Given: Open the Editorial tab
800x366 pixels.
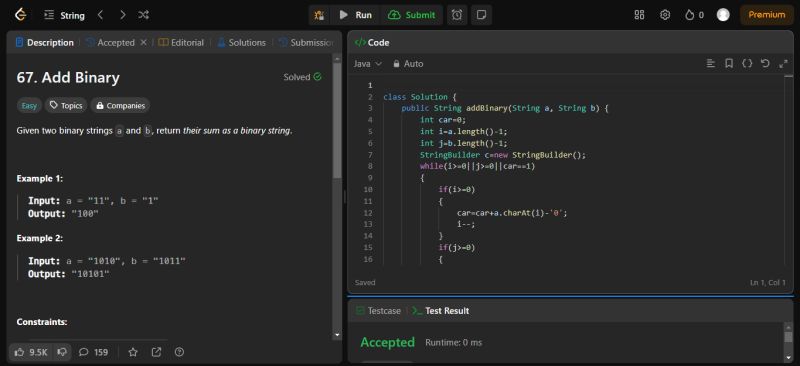Looking at the screenshot, I should (x=181, y=42).
